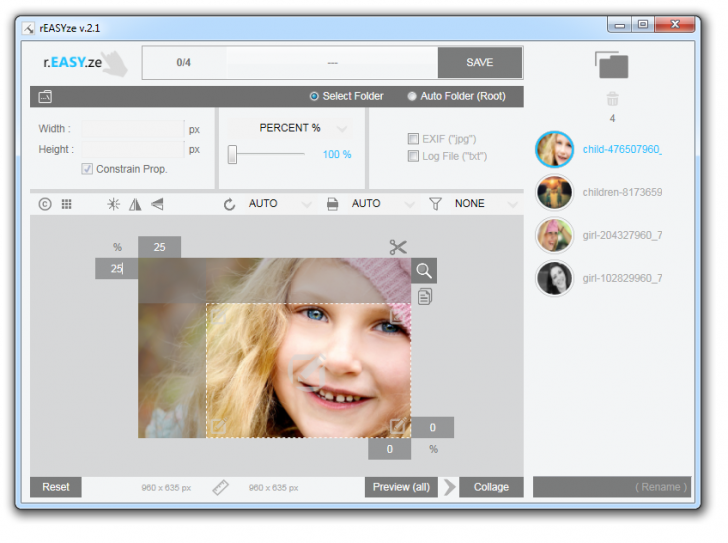The width and height of the screenshot is (728, 543).
Task: Click the brightness sparkle icon
Action: click(x=113, y=204)
